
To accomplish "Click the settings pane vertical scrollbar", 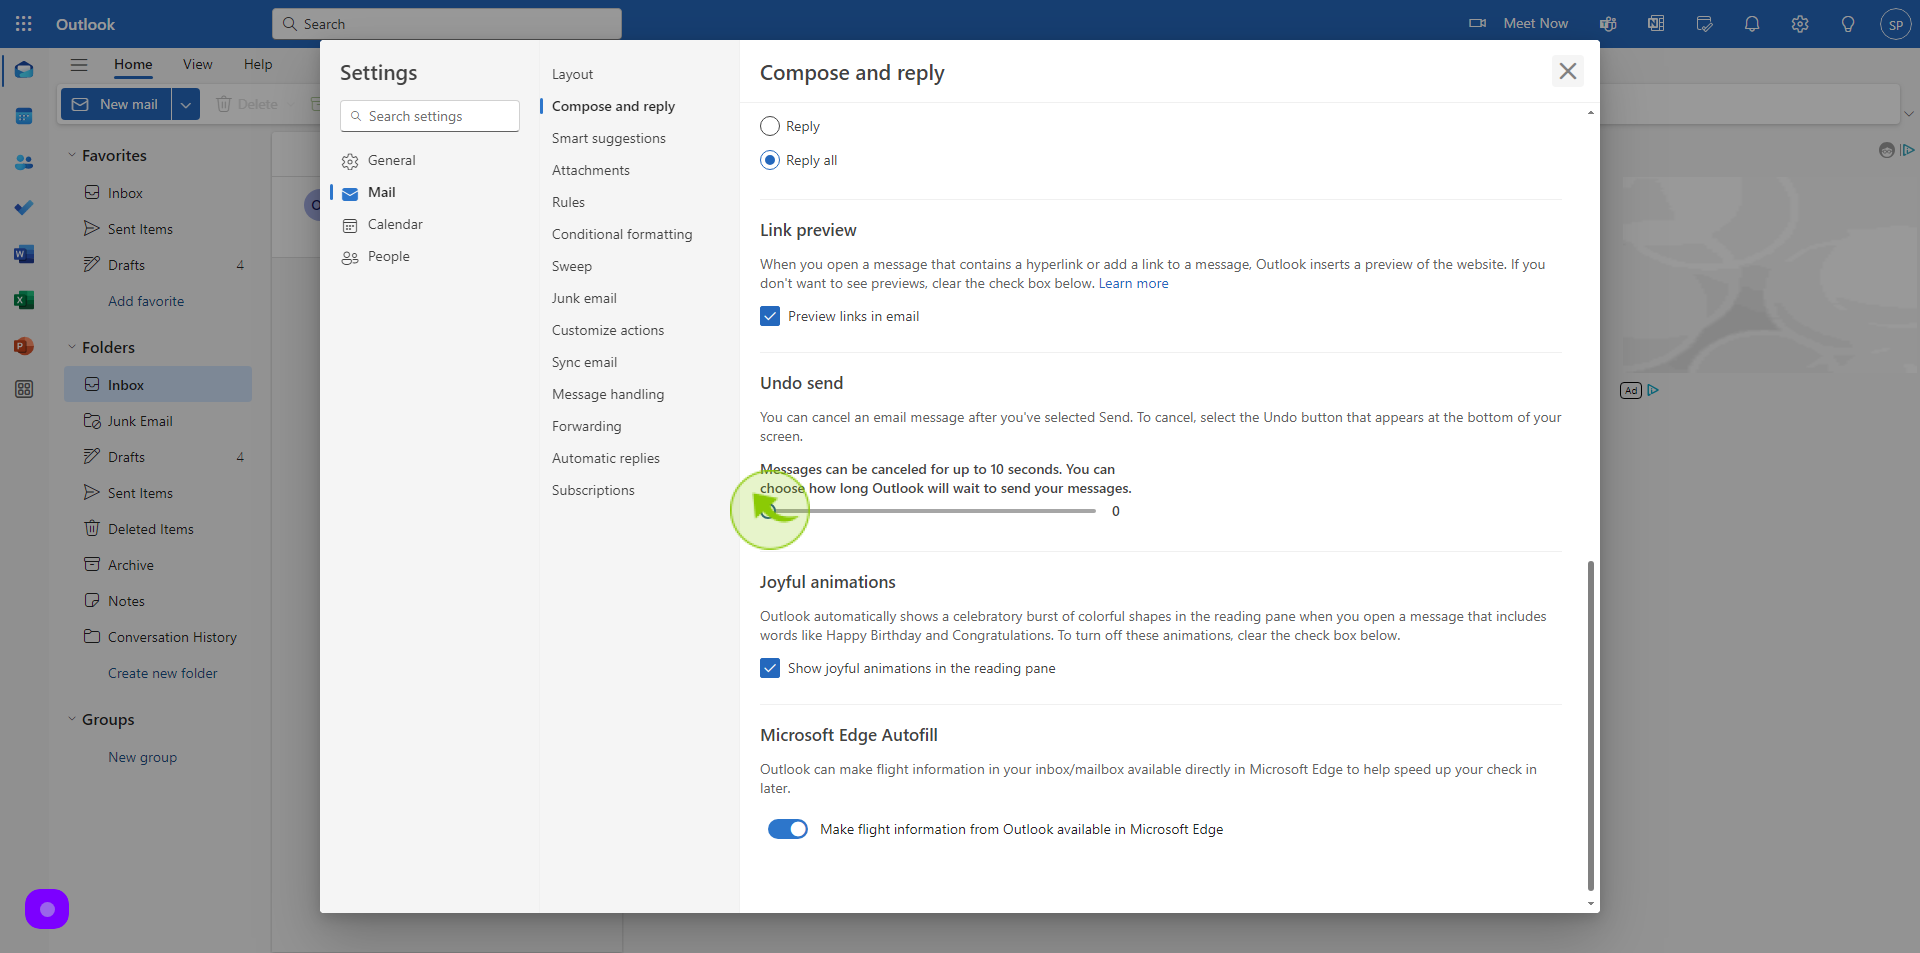I will click(x=1590, y=725).
